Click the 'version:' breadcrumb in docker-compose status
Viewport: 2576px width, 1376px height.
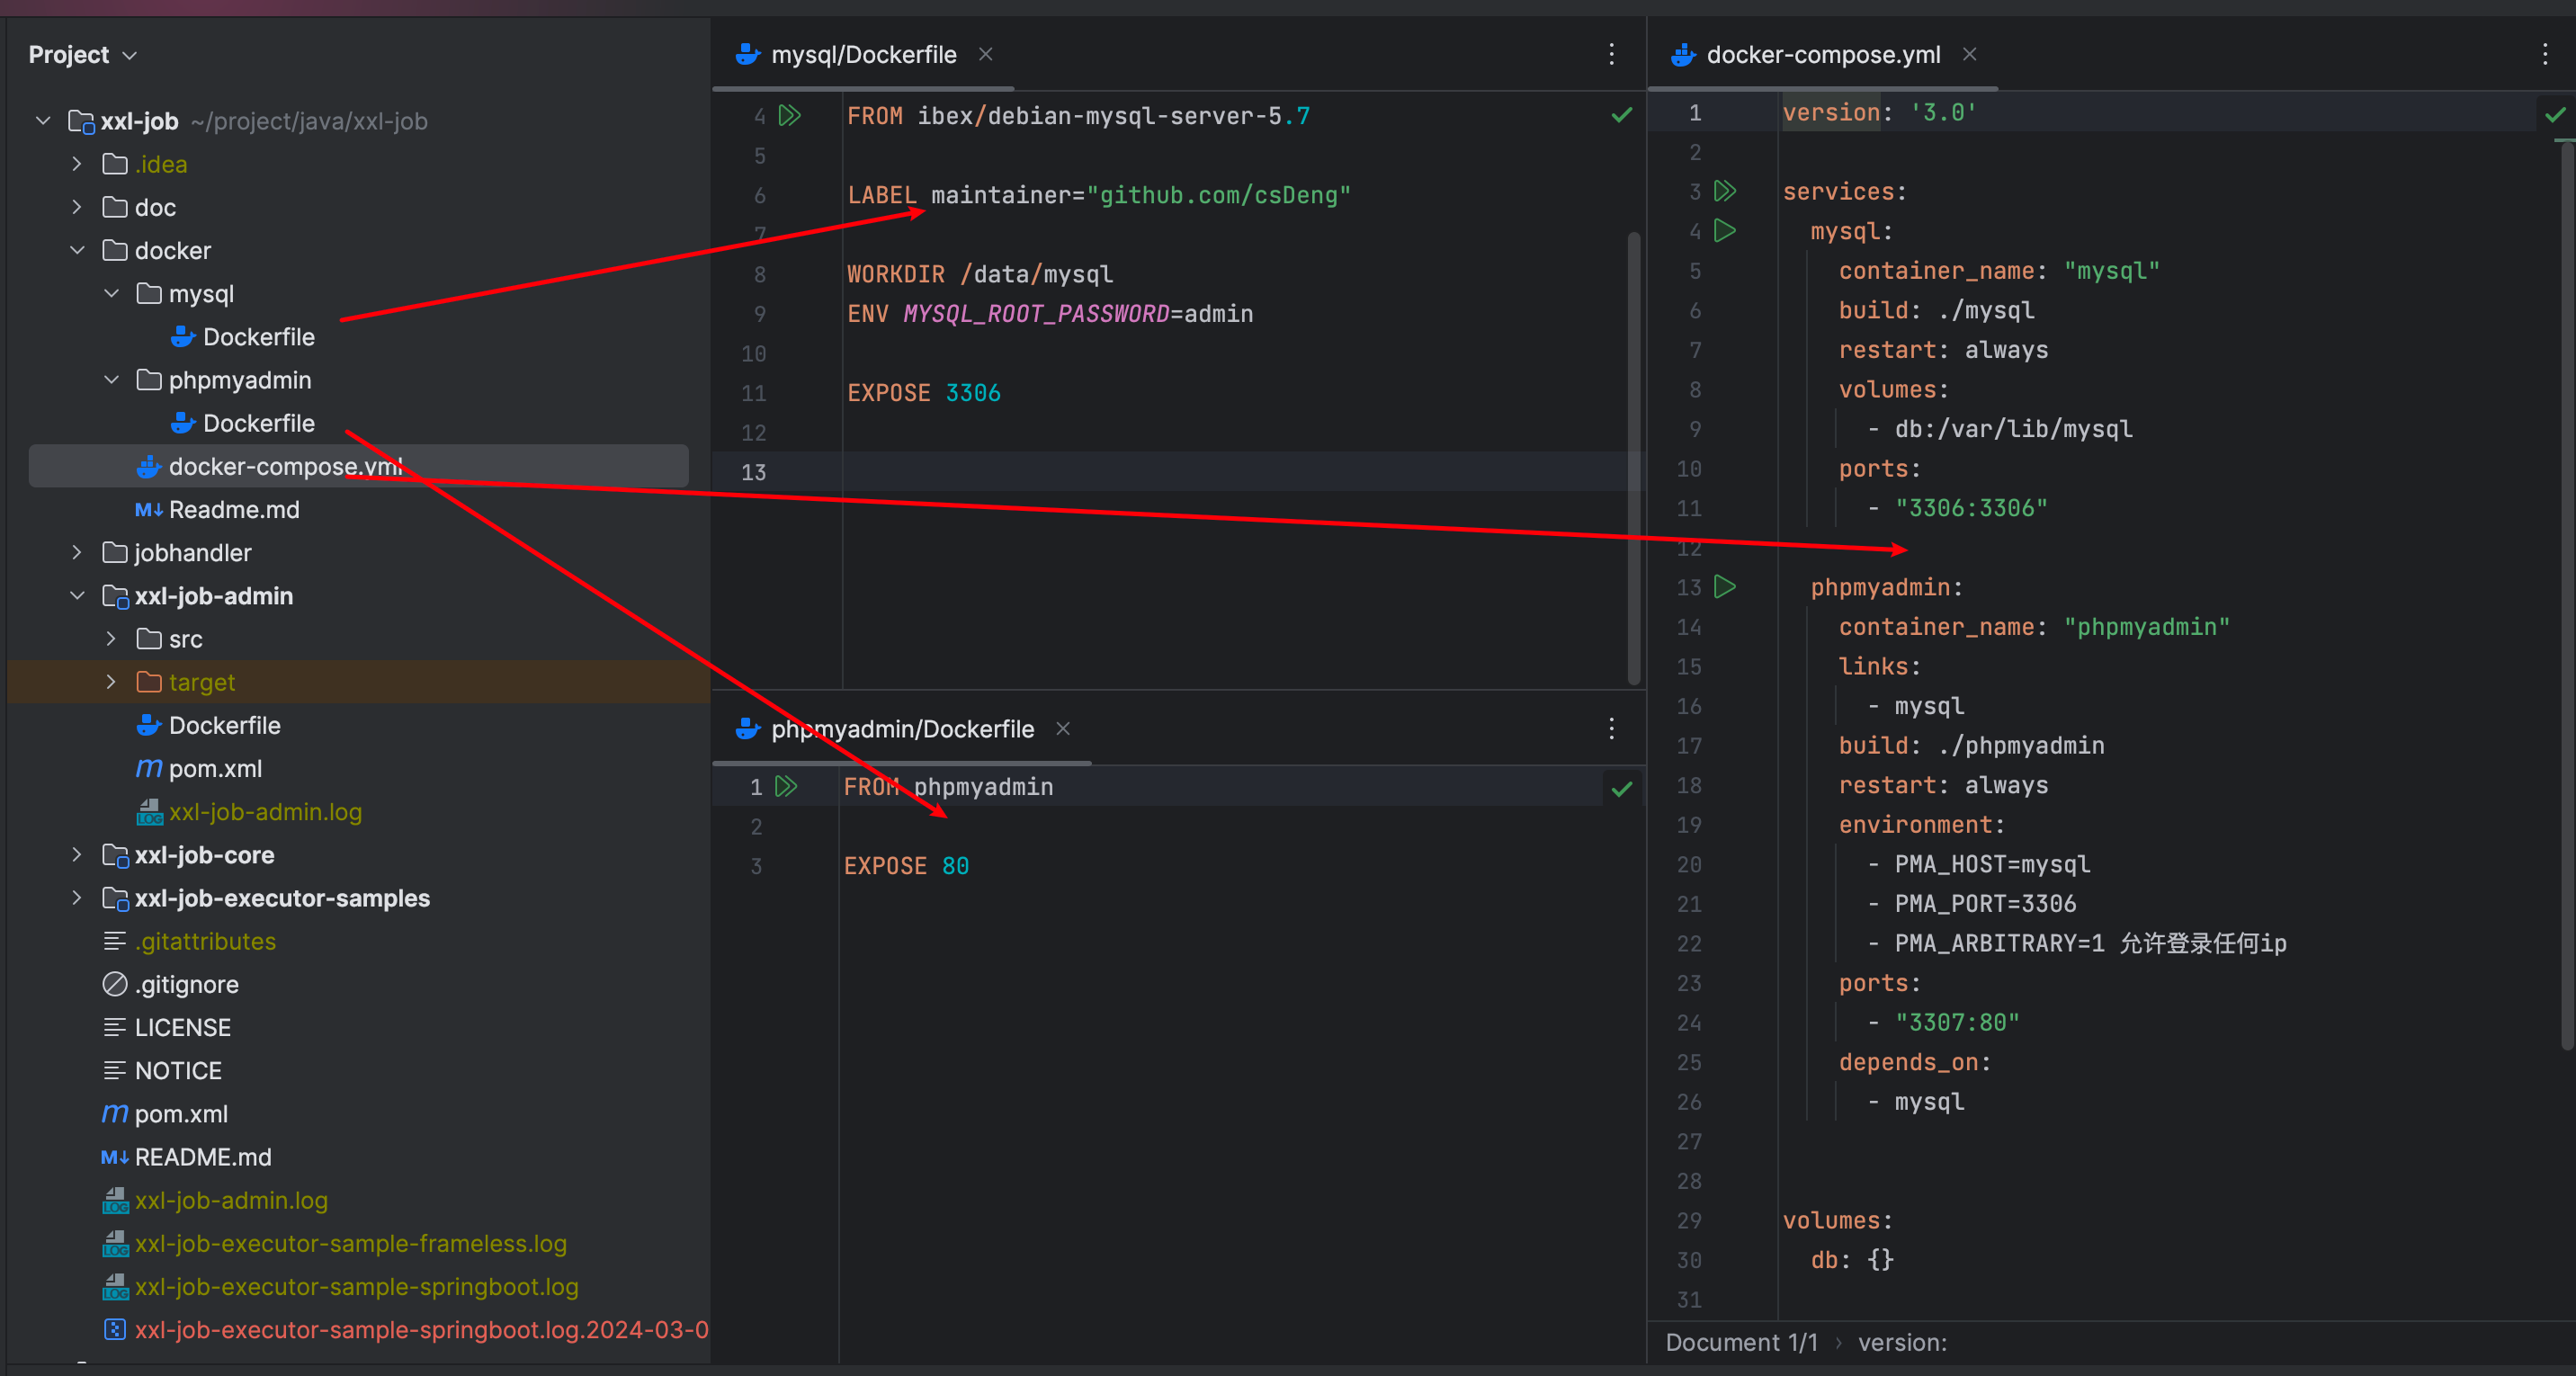pyautogui.click(x=1902, y=1342)
